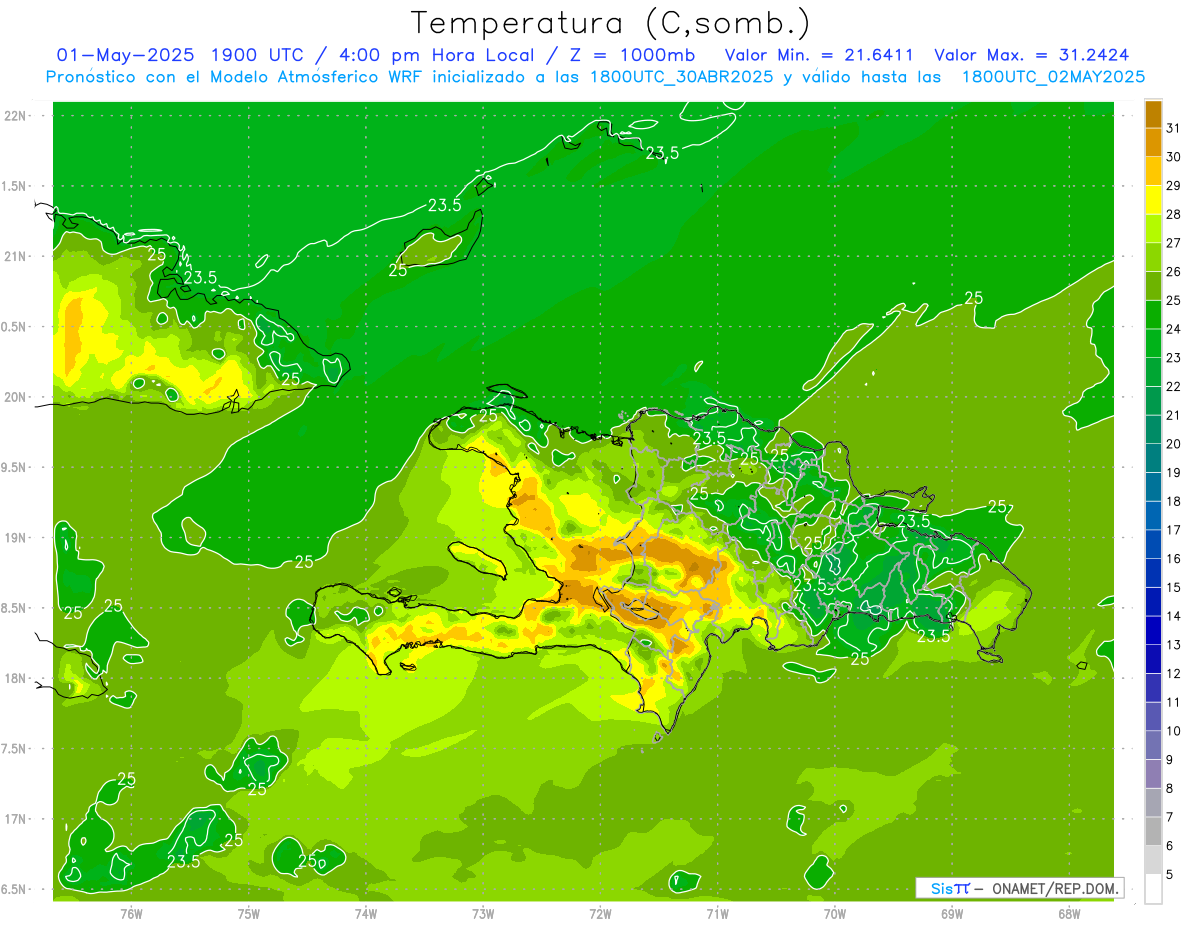This screenshot has height=927, width=1200.
Task: Click 'Valor Min. = 21.6411' value
Action: pos(819,55)
